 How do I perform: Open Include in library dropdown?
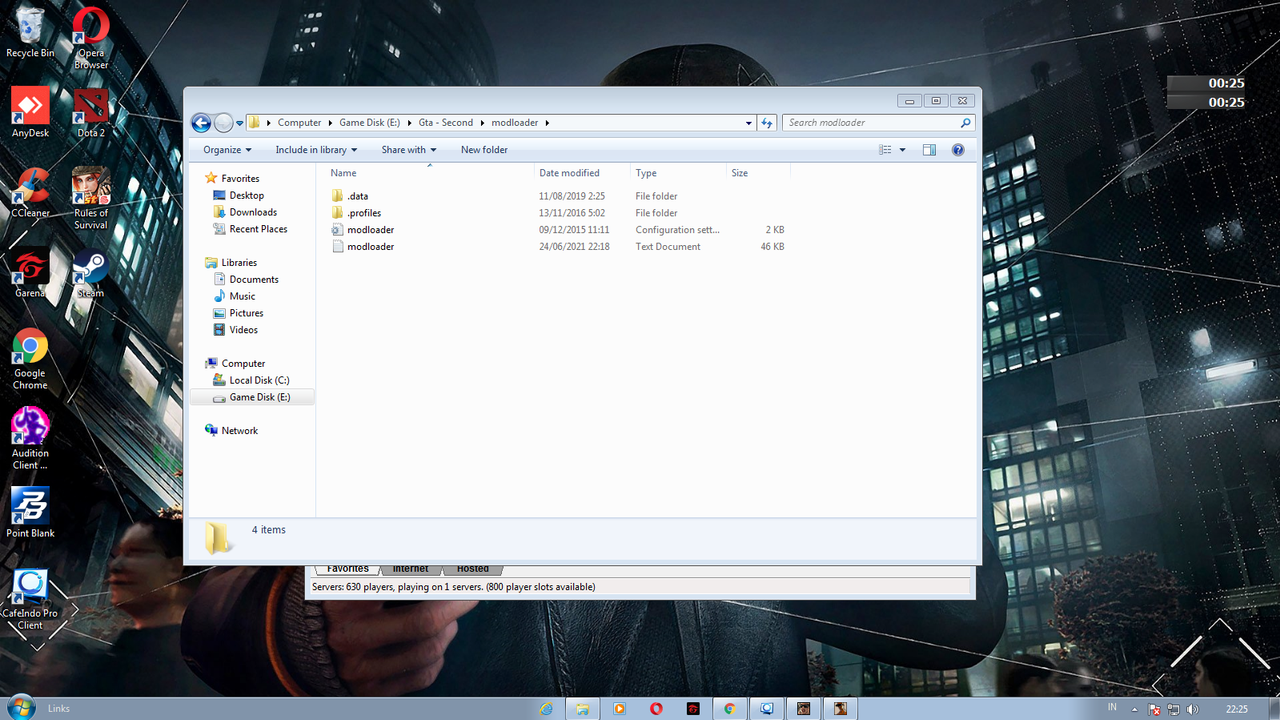(x=316, y=150)
